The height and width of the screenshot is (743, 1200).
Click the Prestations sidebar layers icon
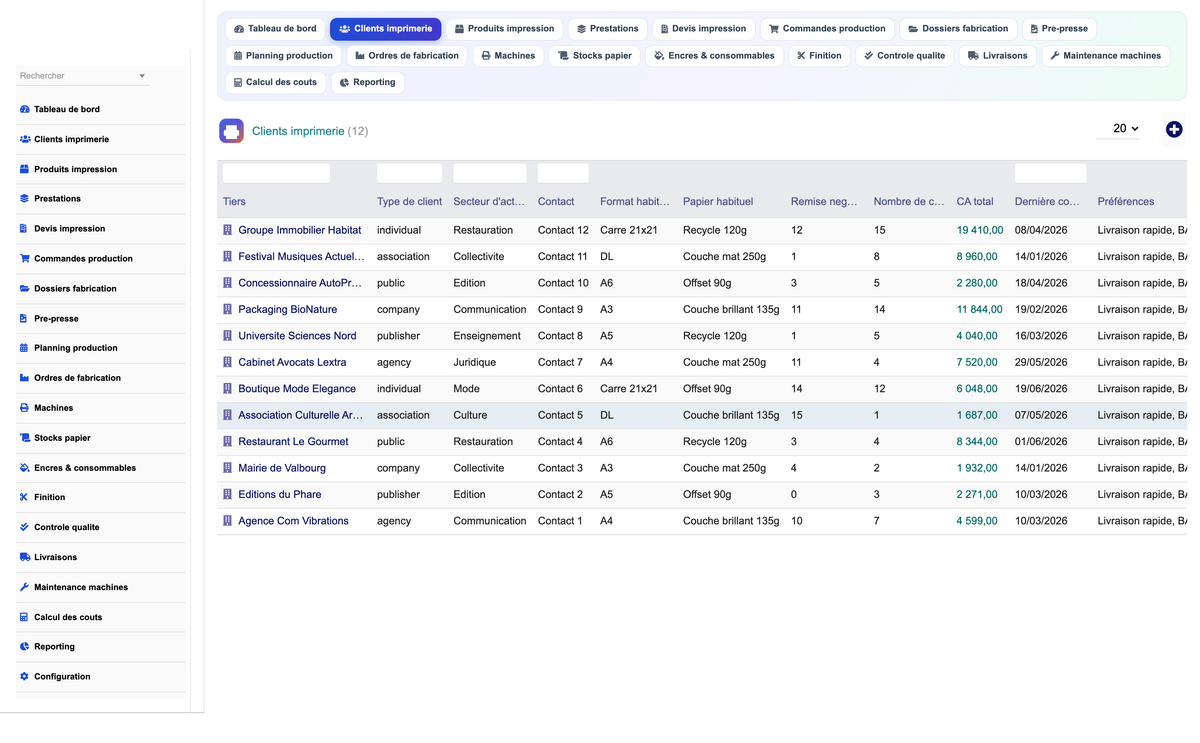tap(25, 199)
